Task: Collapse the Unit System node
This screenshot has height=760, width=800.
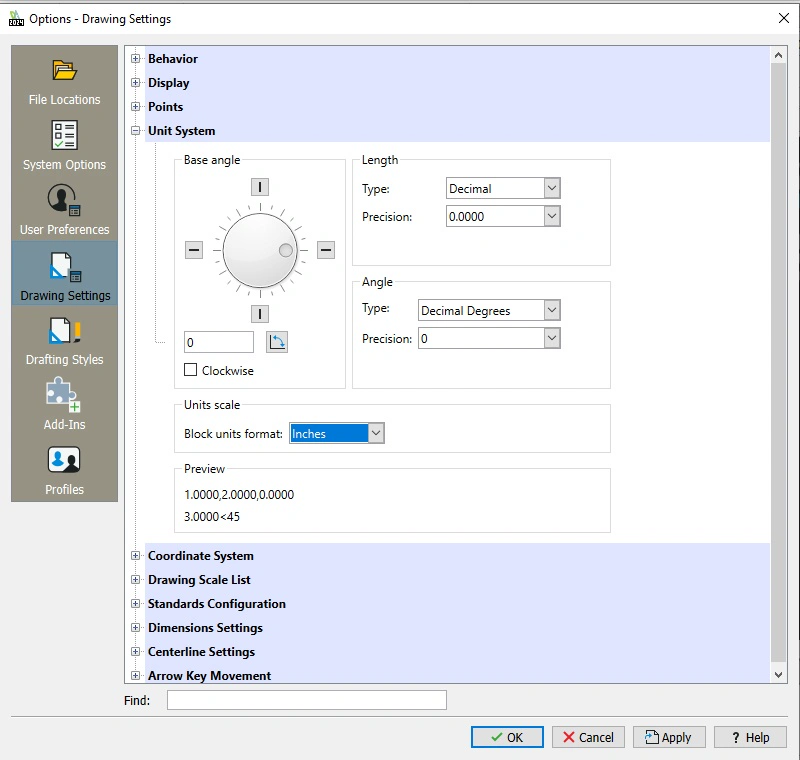Action: [135, 131]
